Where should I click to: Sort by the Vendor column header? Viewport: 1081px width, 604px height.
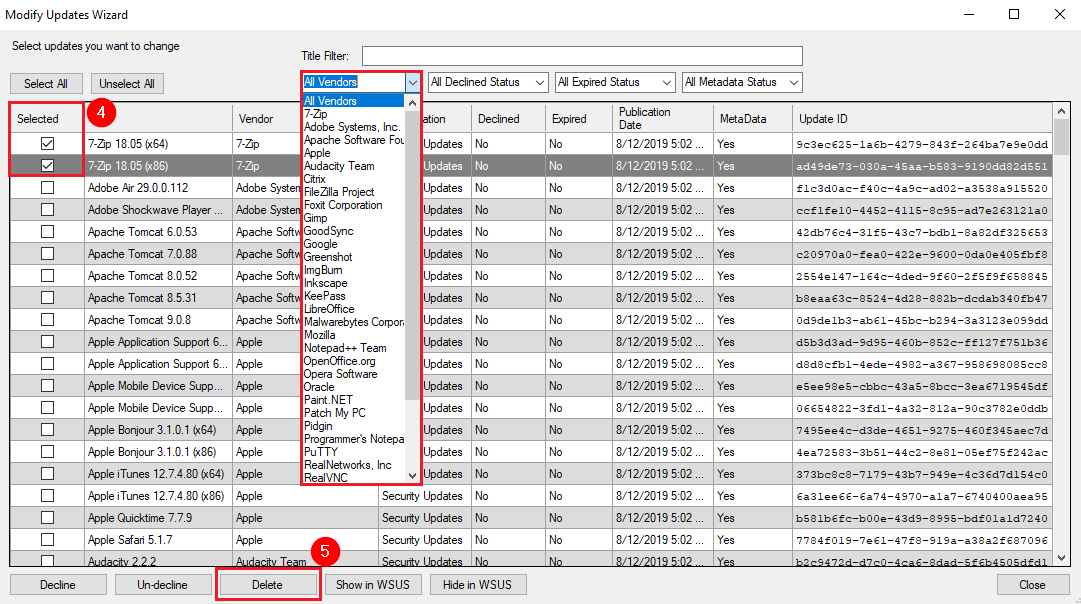point(267,119)
